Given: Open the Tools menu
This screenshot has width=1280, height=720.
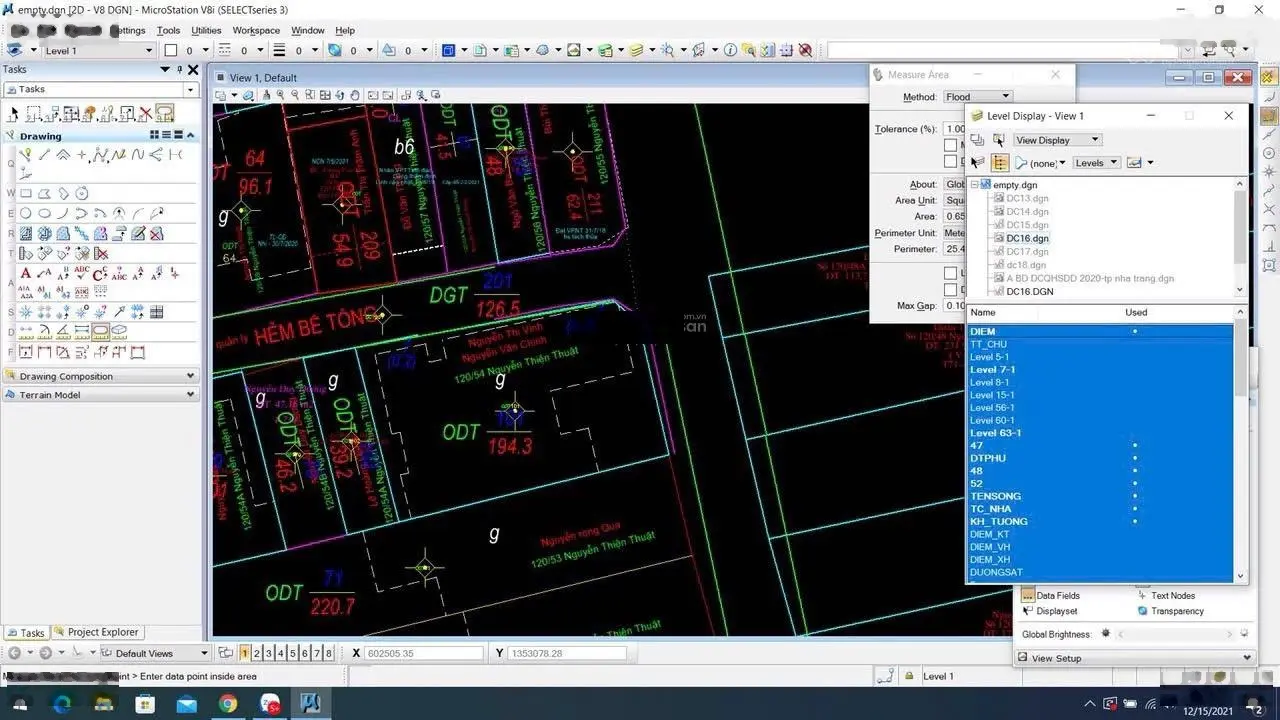Looking at the screenshot, I should [168, 30].
